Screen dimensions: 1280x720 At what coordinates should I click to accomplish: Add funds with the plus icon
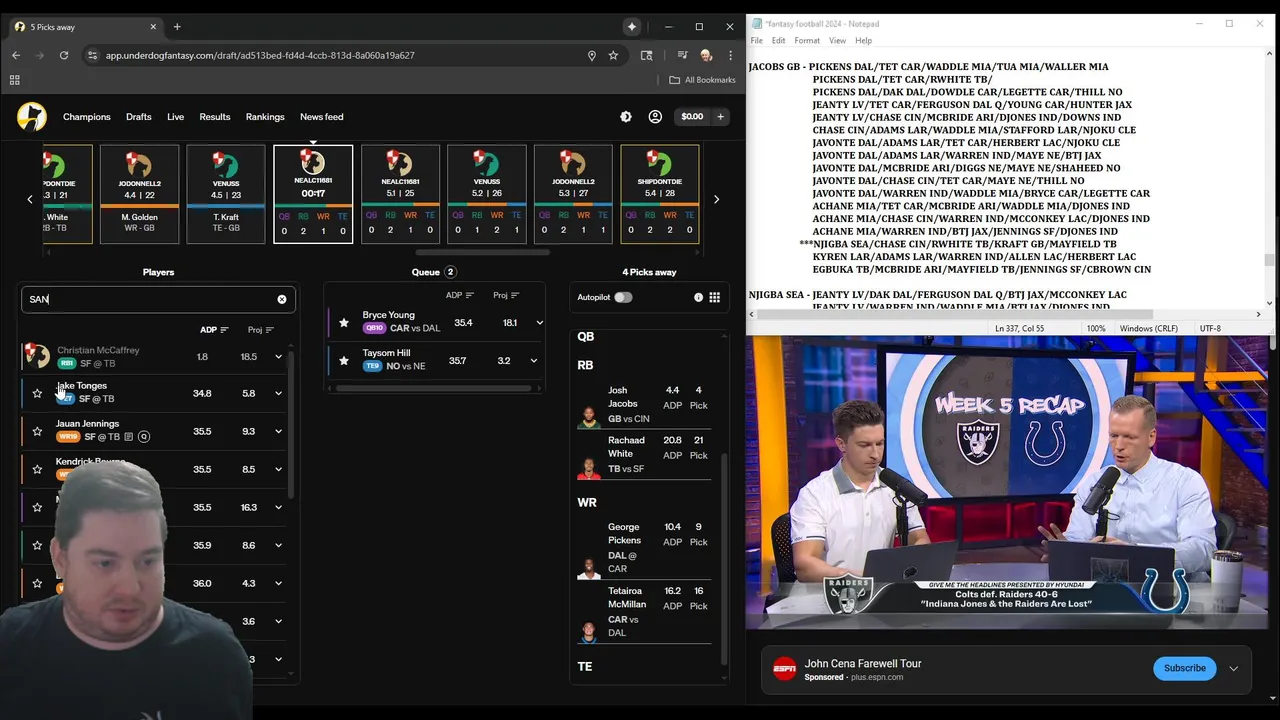coord(720,117)
